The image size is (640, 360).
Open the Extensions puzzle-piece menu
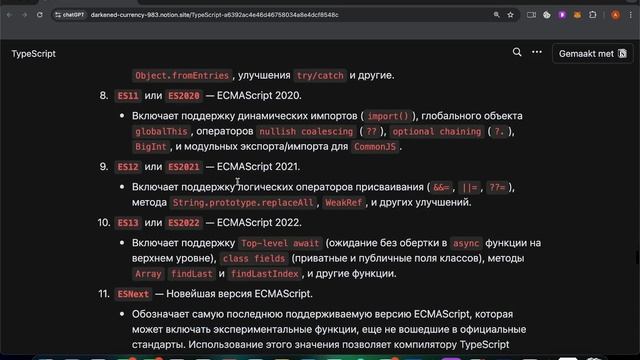pyautogui.click(x=593, y=15)
